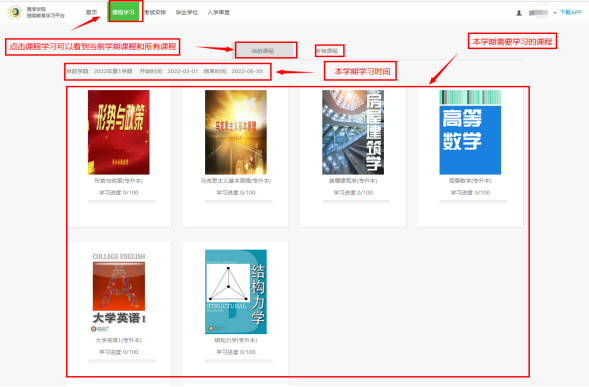The width and height of the screenshot is (589, 387).
Task: Click the 大学英语1(专升本) course title
Action: pos(119,340)
